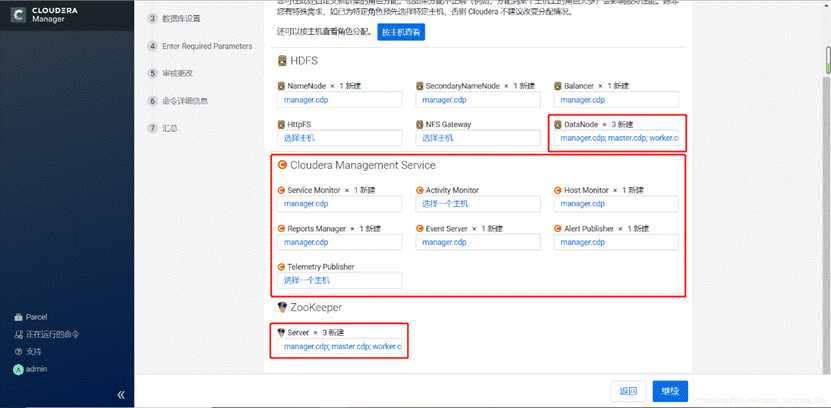Click the Service Monitor role icon

point(281,190)
